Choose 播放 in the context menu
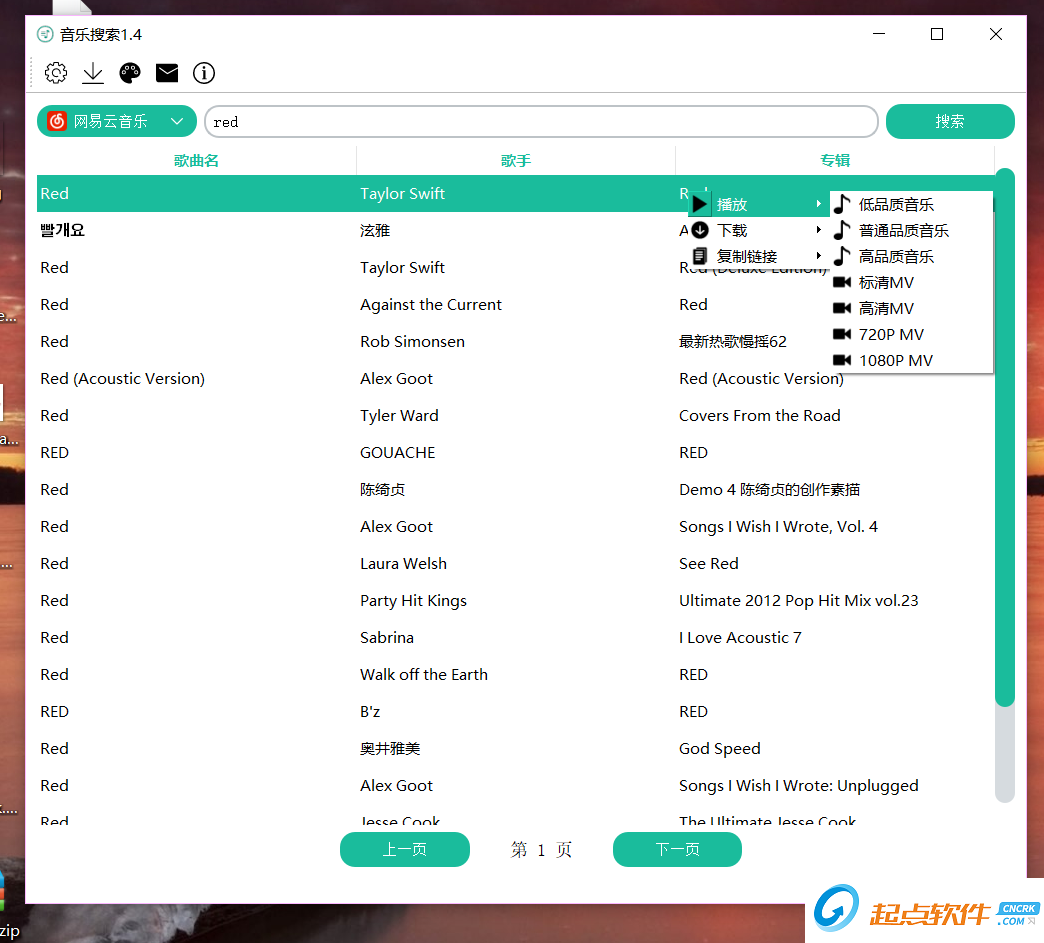1044x943 pixels. tap(758, 204)
